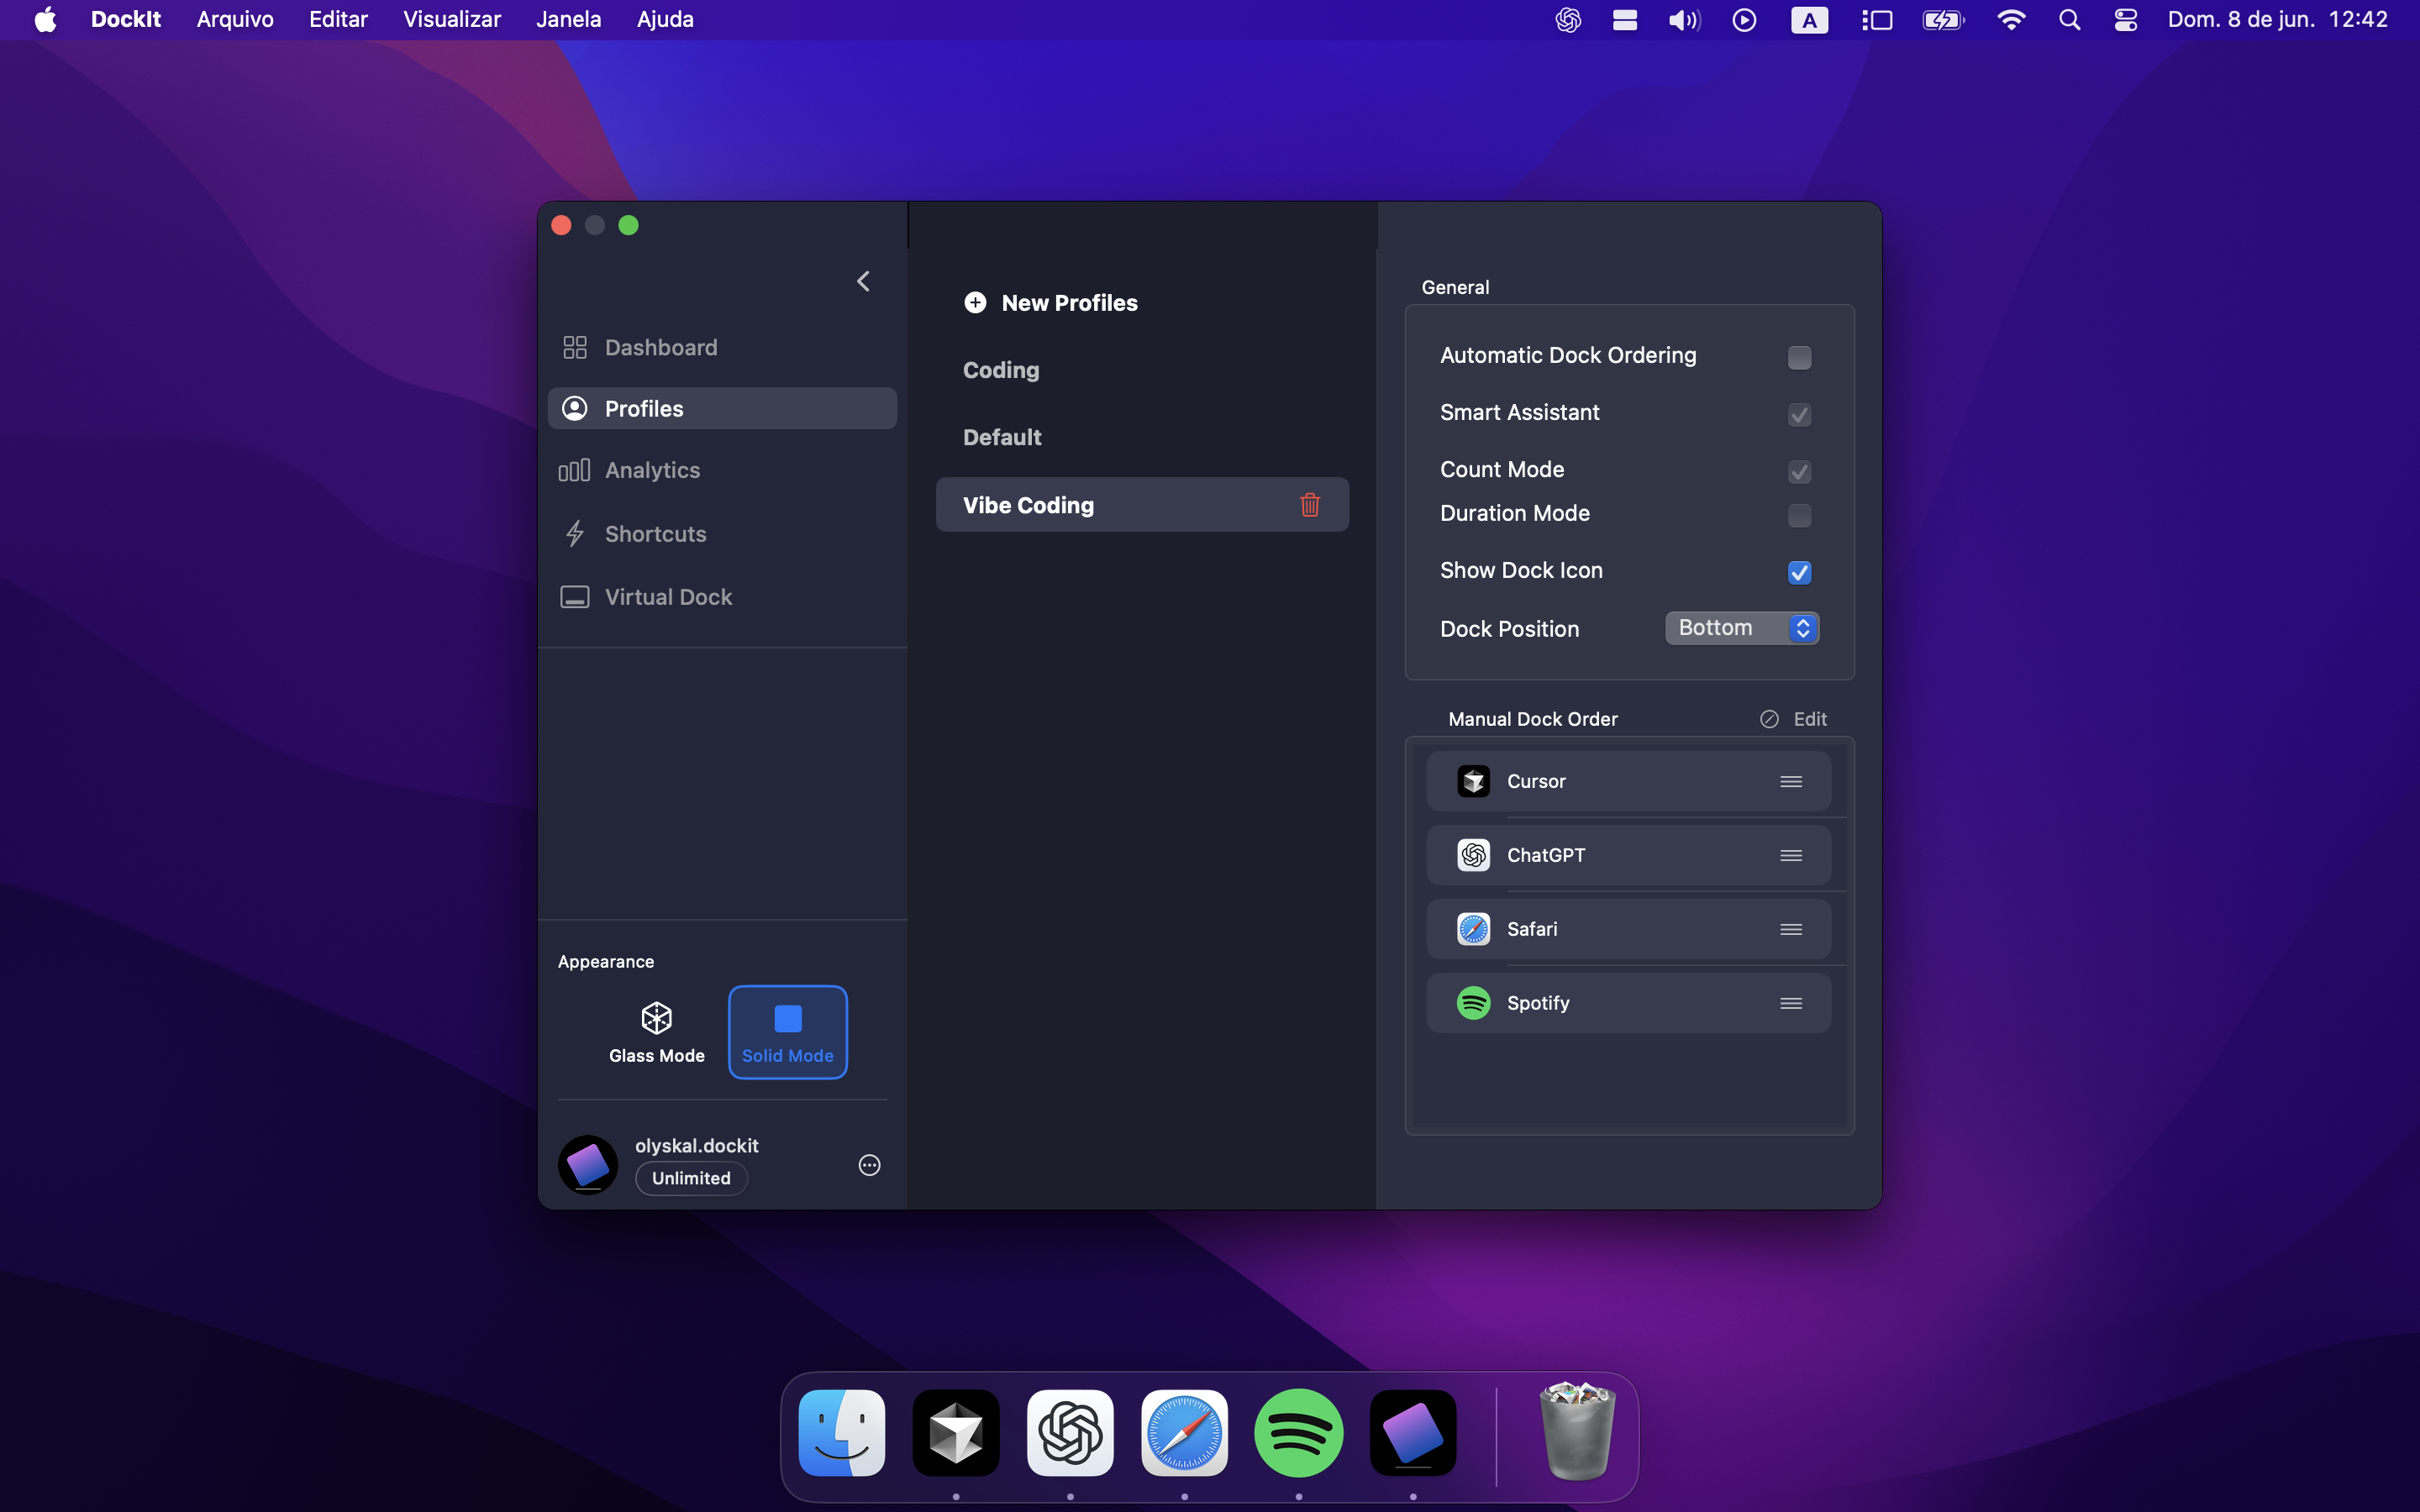This screenshot has width=2420, height=1512.
Task: Open the Analytics panel
Action: [x=652, y=470]
